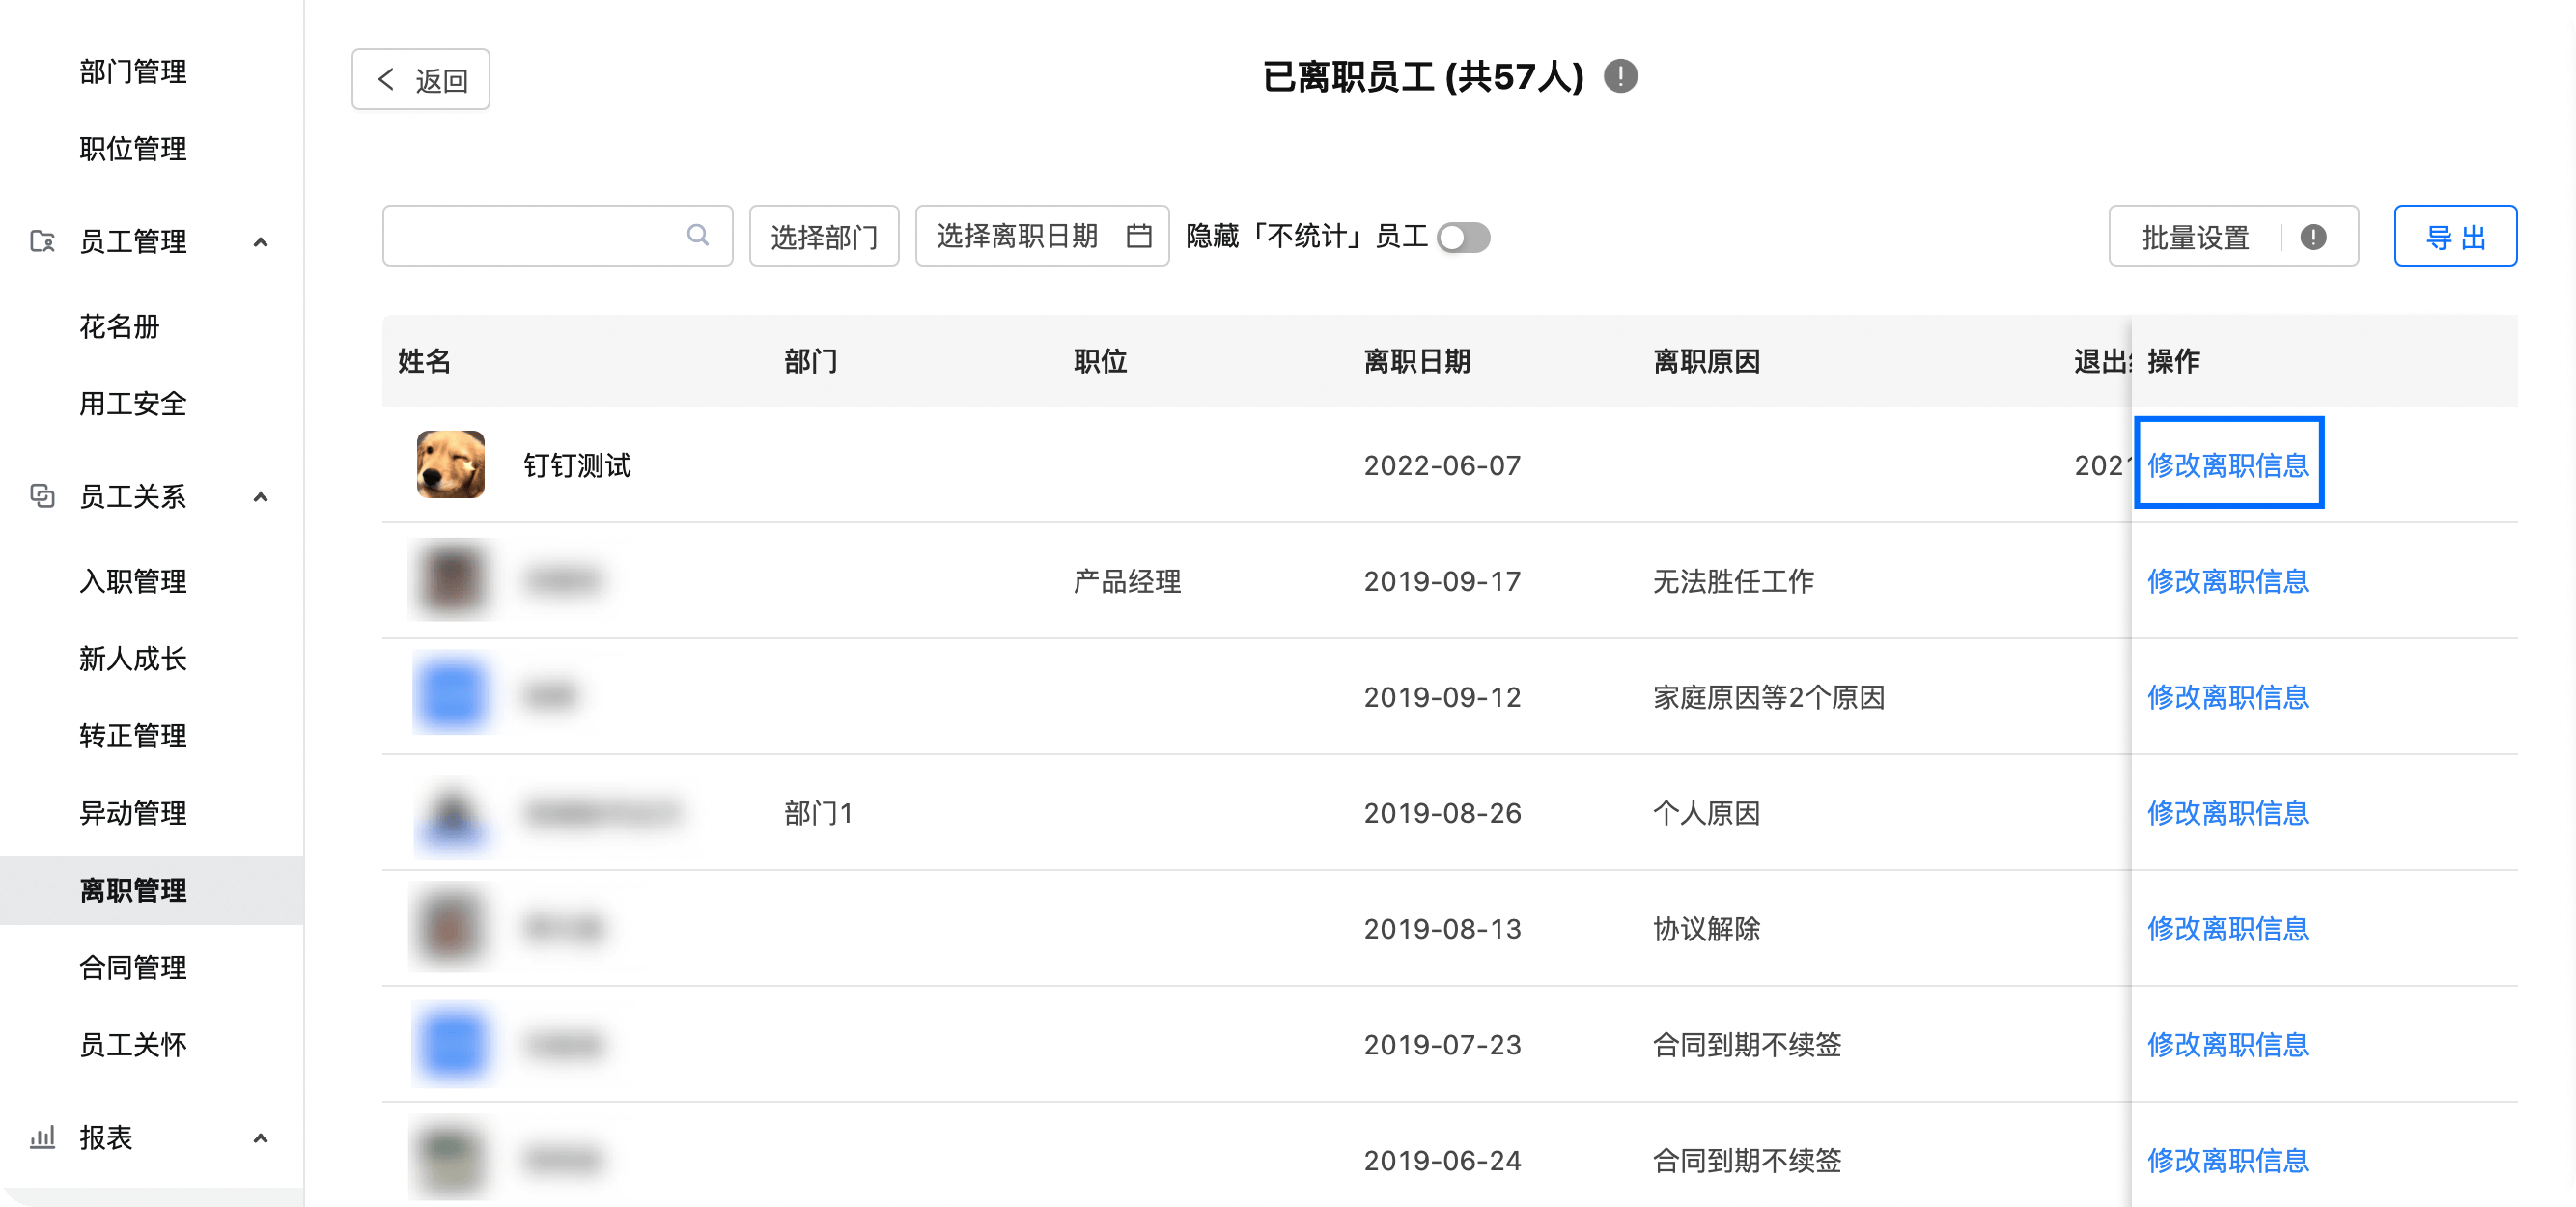Click the calendar icon in the date picker
Viewport: 2576px width, 1207px height.
1139,236
